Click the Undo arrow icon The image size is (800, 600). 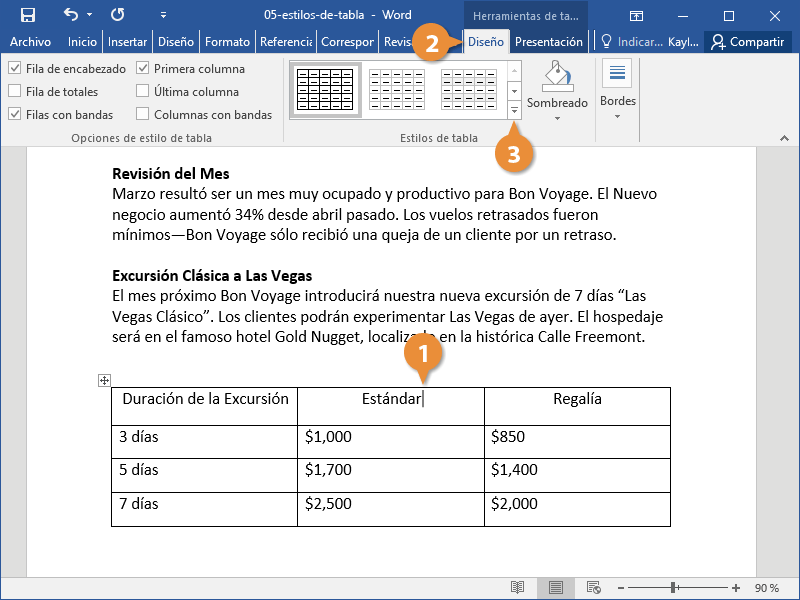point(71,14)
